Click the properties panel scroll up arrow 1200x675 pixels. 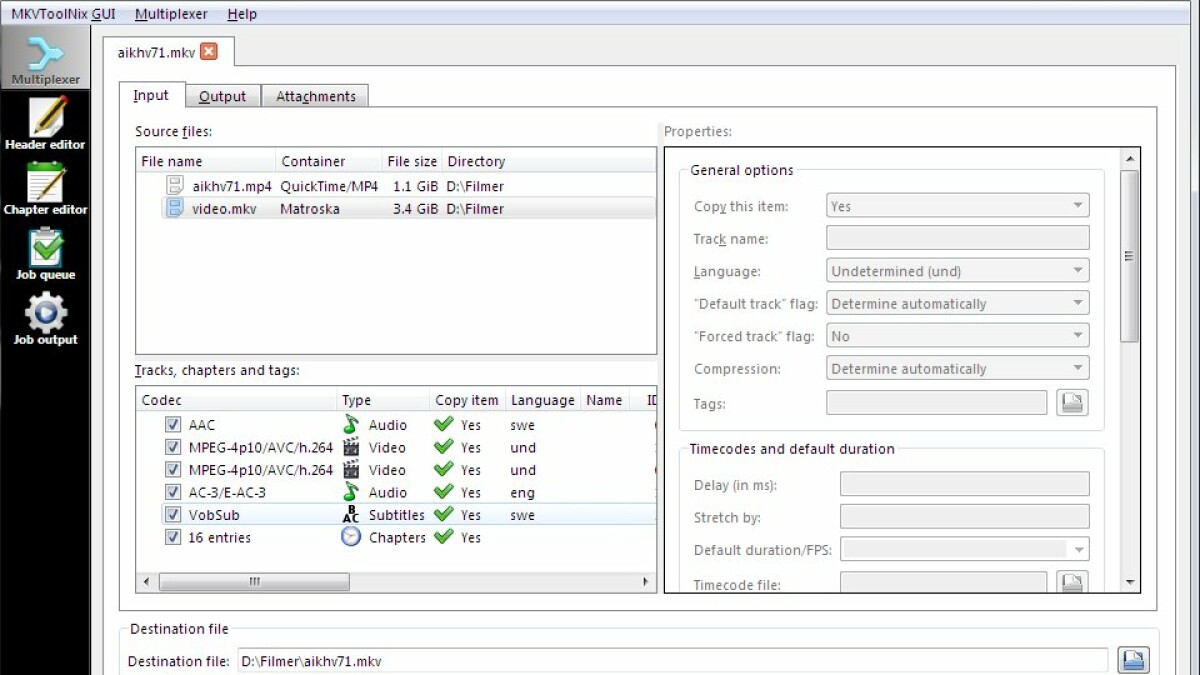click(1130, 158)
